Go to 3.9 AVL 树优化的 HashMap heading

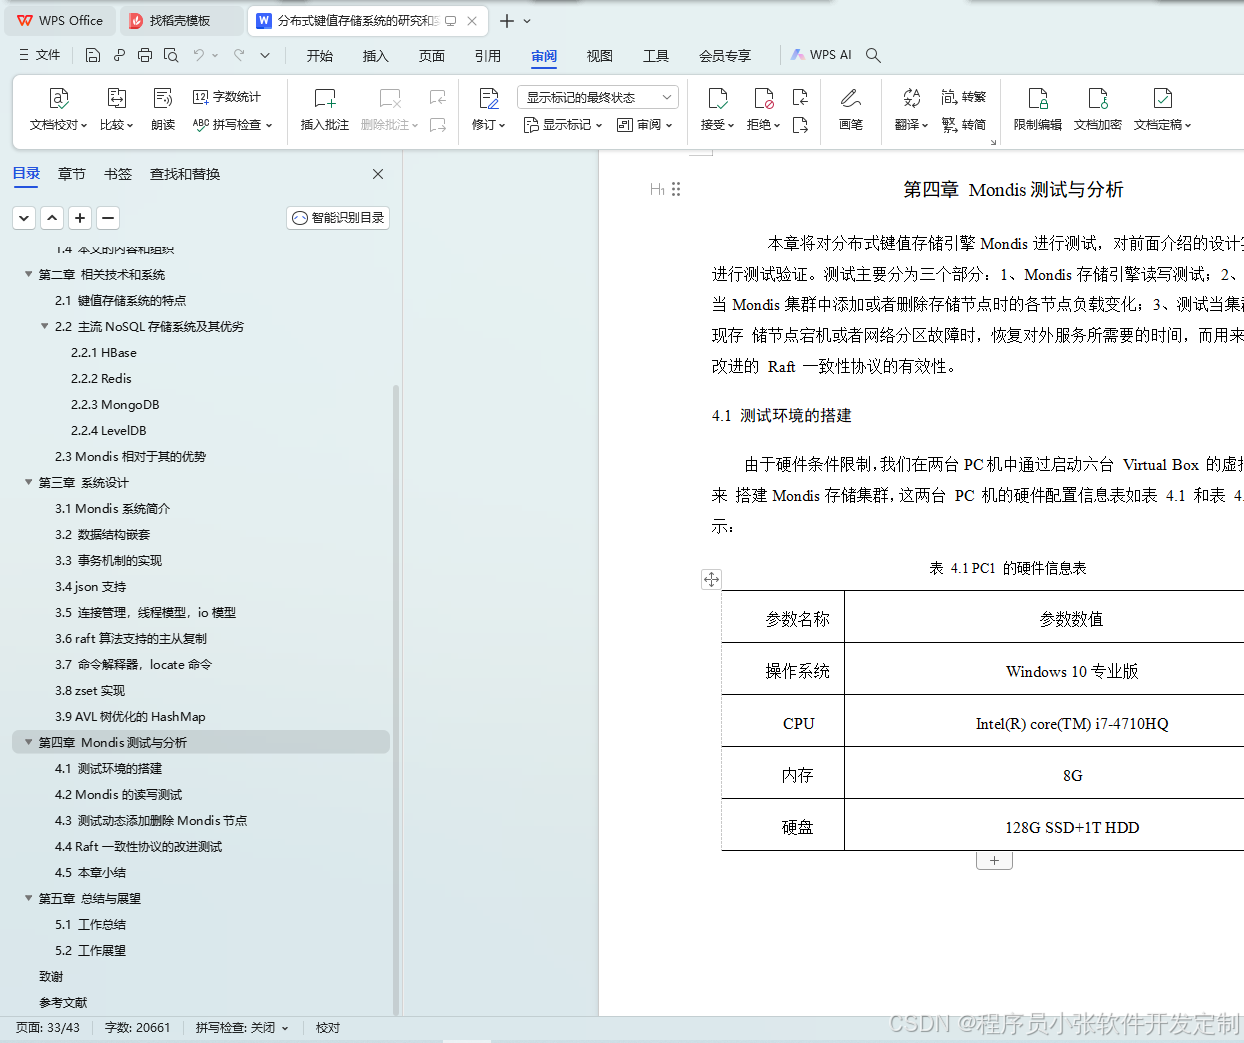[130, 717]
